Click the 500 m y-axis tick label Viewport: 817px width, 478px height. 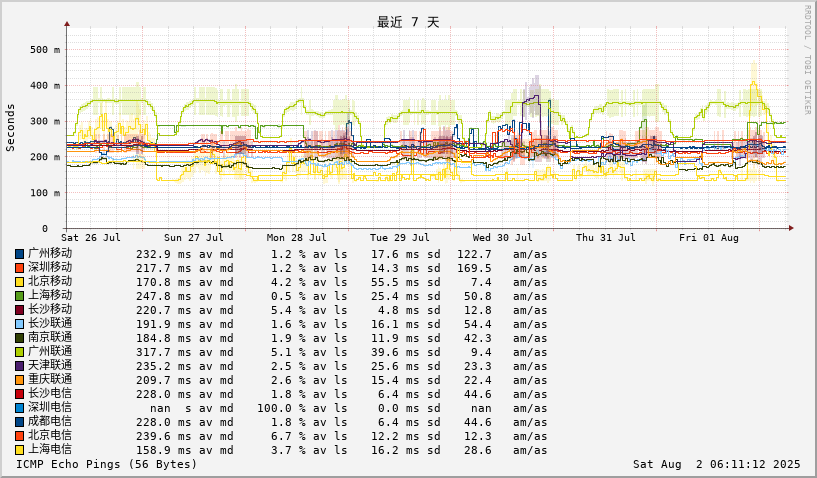click(x=45, y=50)
